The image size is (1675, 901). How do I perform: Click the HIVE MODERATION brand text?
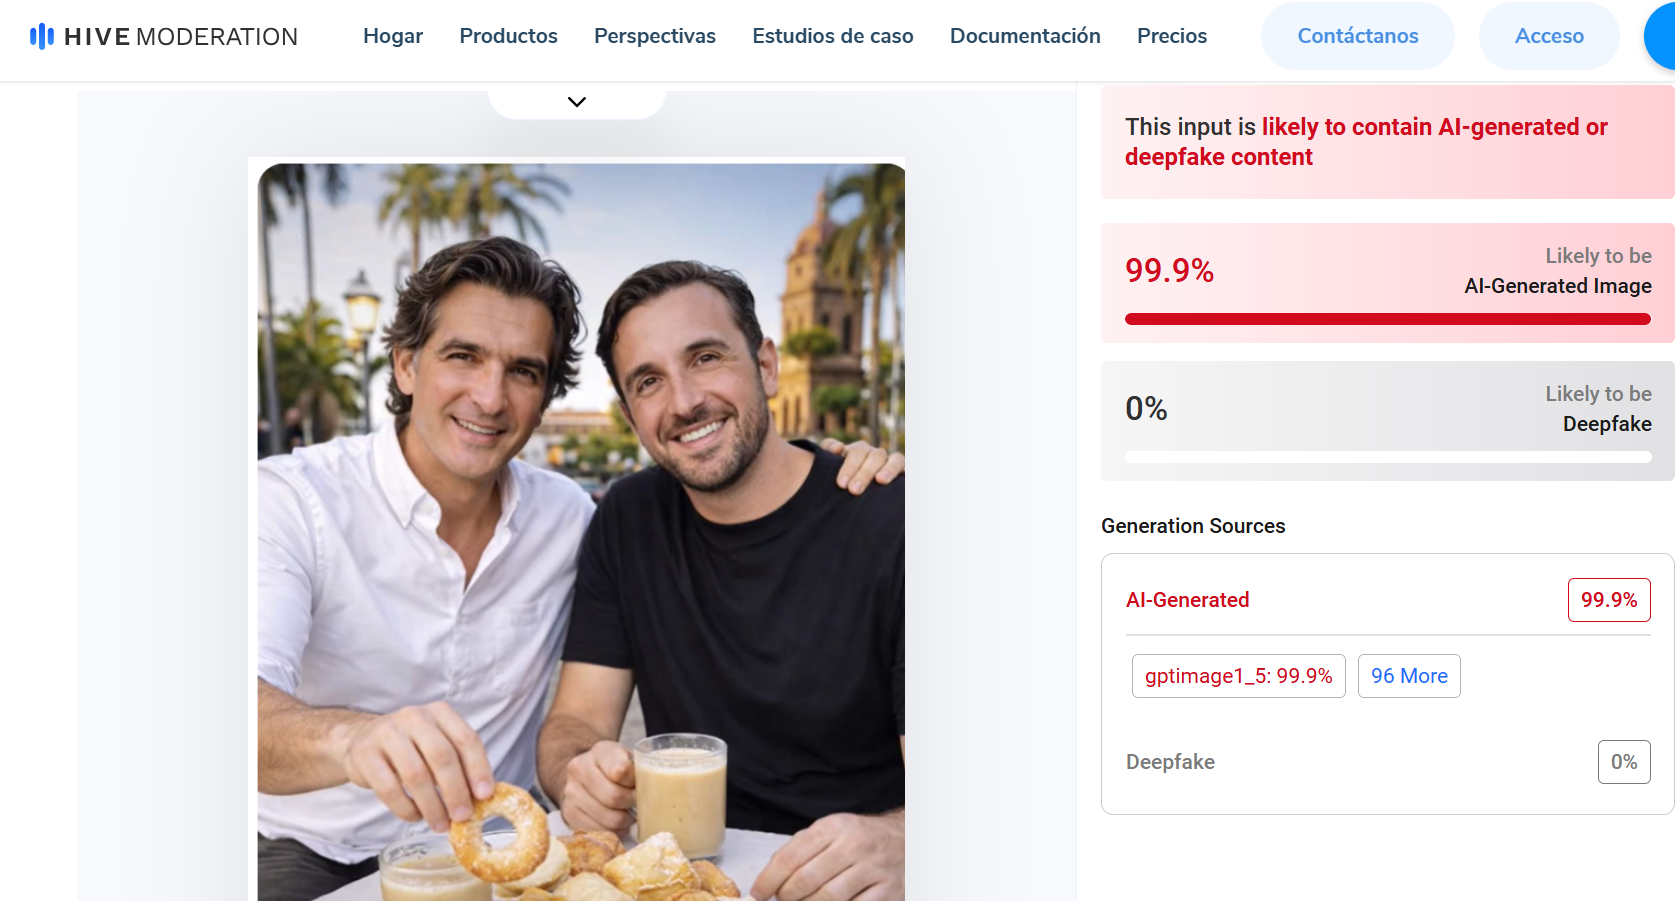(x=181, y=37)
